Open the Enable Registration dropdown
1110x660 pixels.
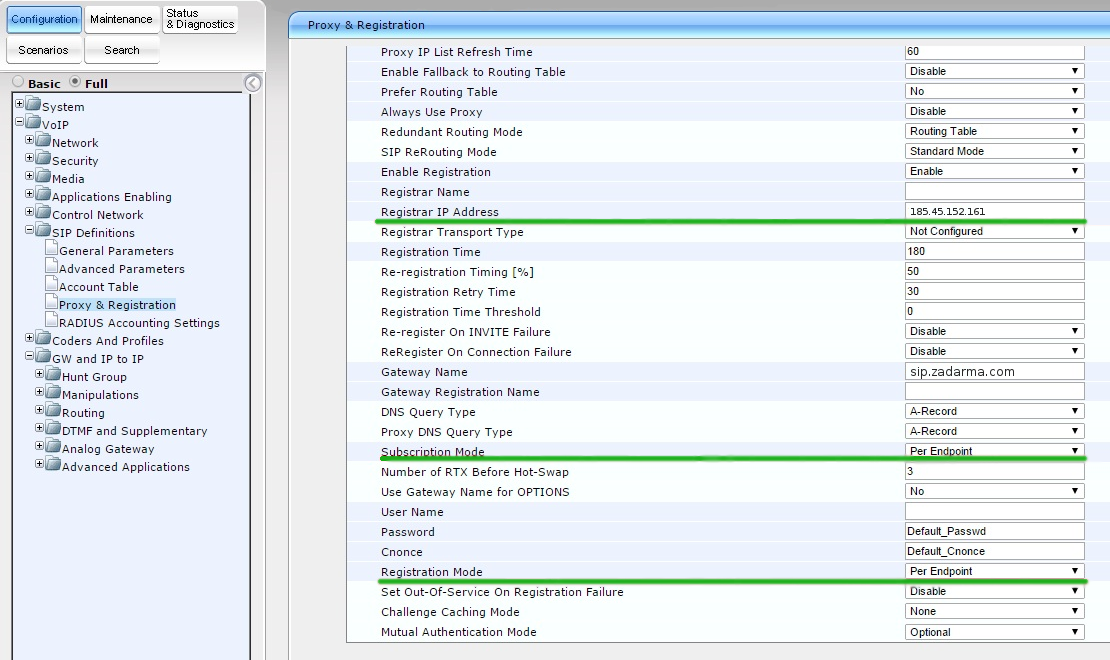(x=994, y=171)
